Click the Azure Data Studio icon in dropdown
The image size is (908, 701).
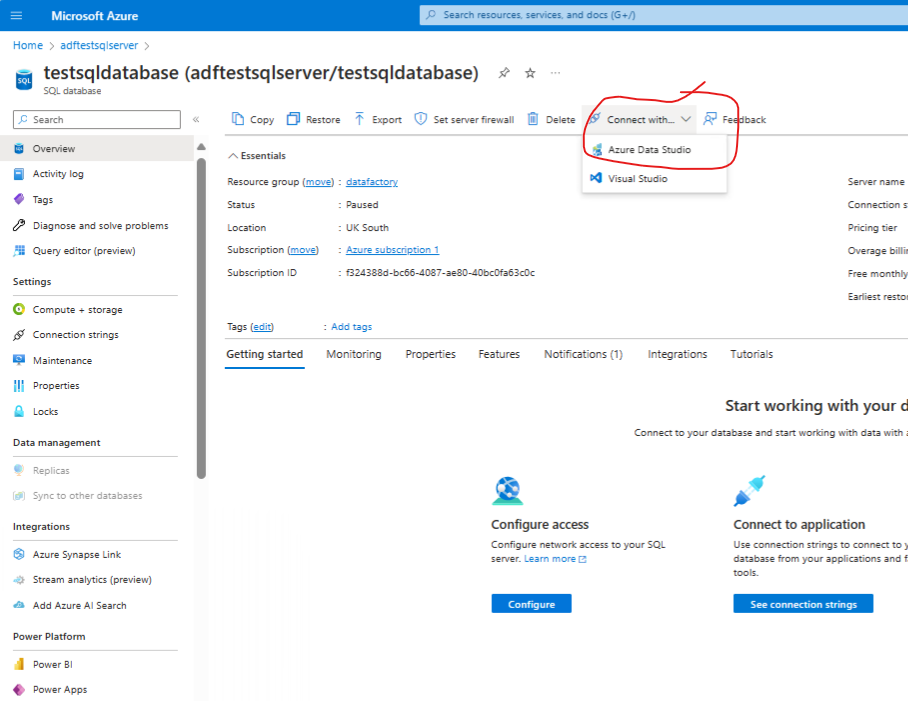[x=597, y=150]
